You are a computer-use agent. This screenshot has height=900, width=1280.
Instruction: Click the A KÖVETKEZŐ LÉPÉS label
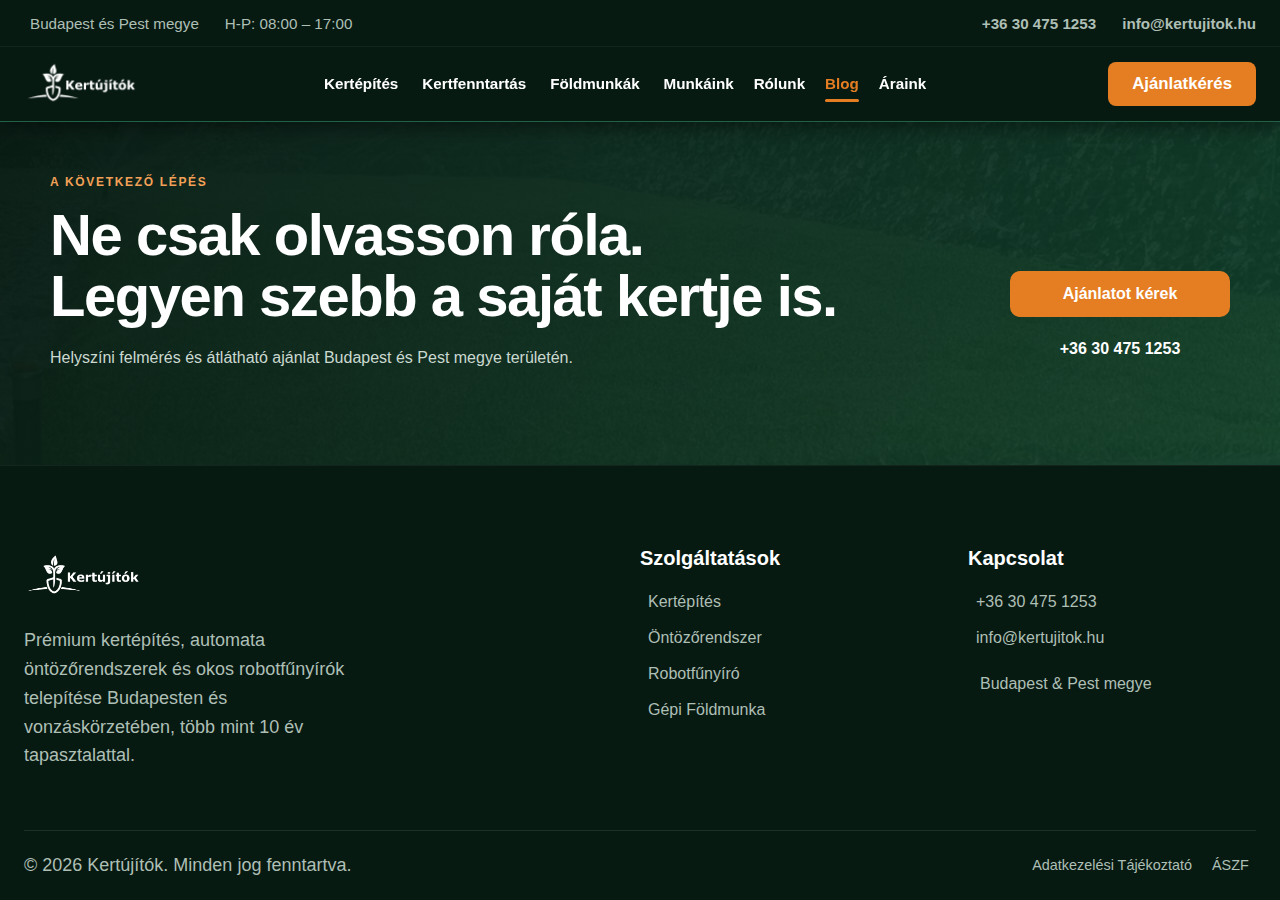129,182
